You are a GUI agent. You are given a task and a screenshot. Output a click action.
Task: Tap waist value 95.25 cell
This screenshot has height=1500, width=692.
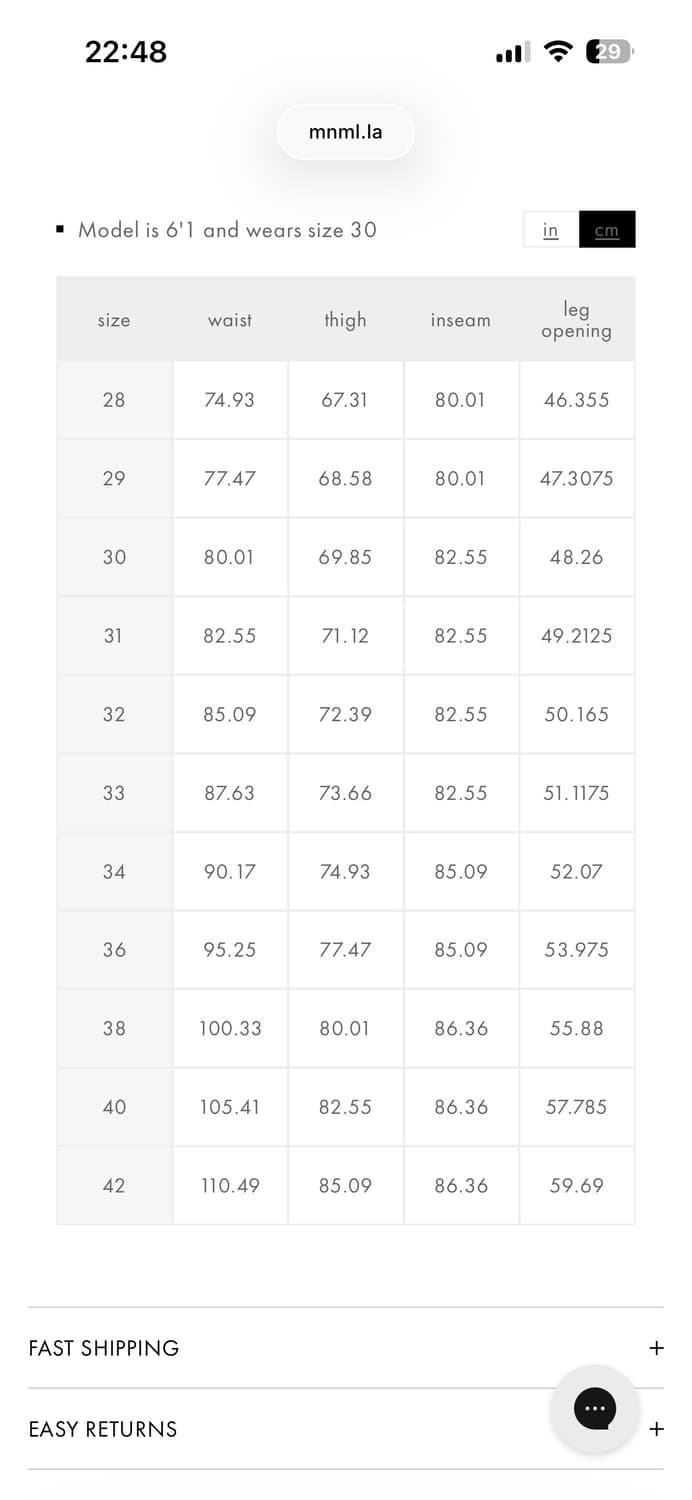230,949
